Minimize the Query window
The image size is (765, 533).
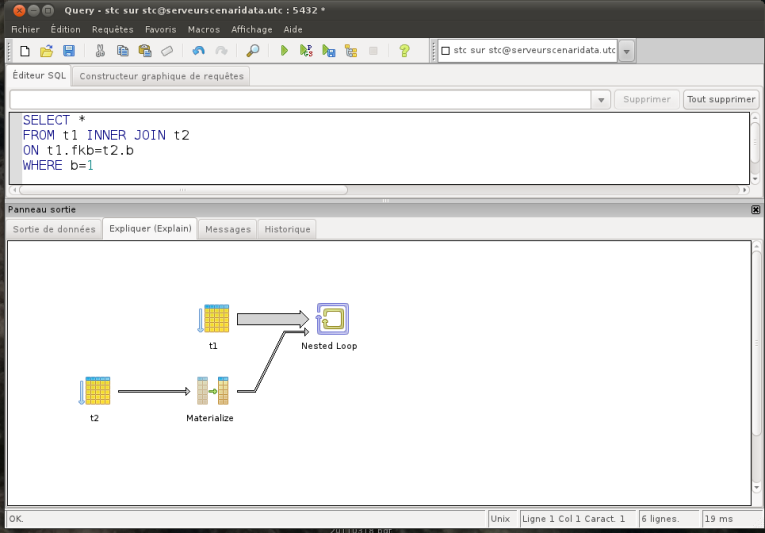click(x=34, y=10)
